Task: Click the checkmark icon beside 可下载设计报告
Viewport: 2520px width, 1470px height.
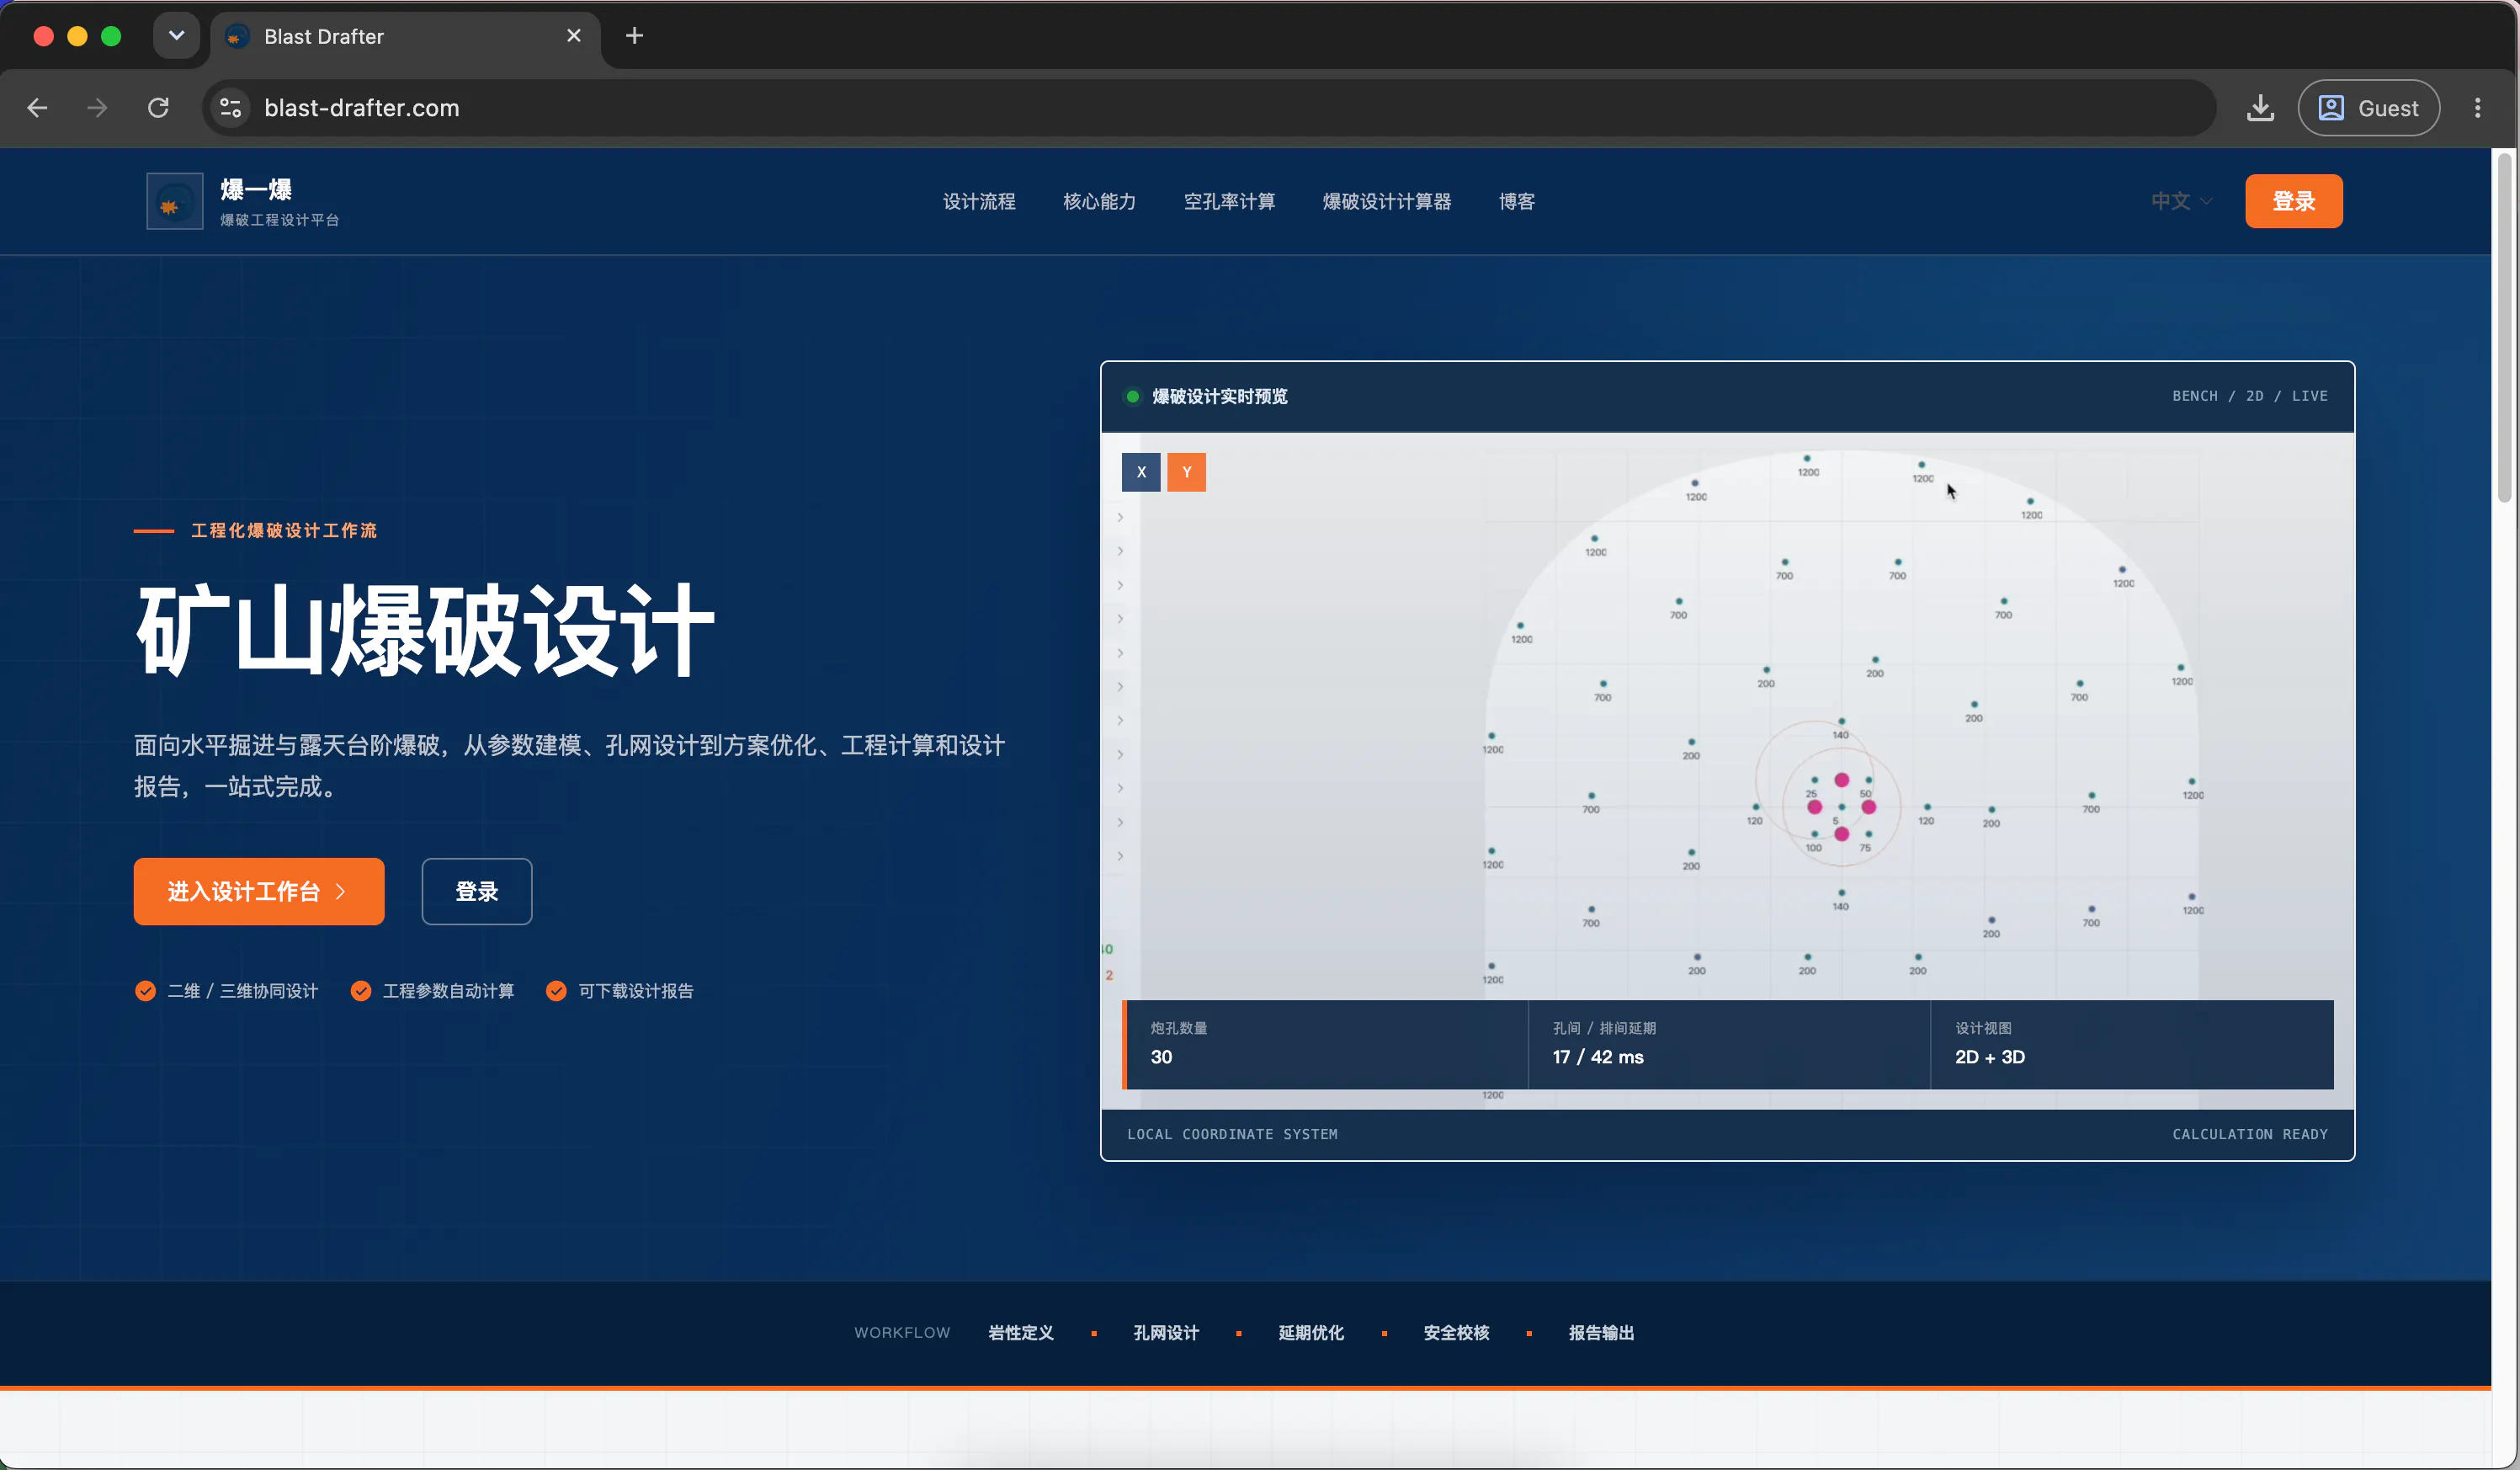Action: tap(556, 991)
